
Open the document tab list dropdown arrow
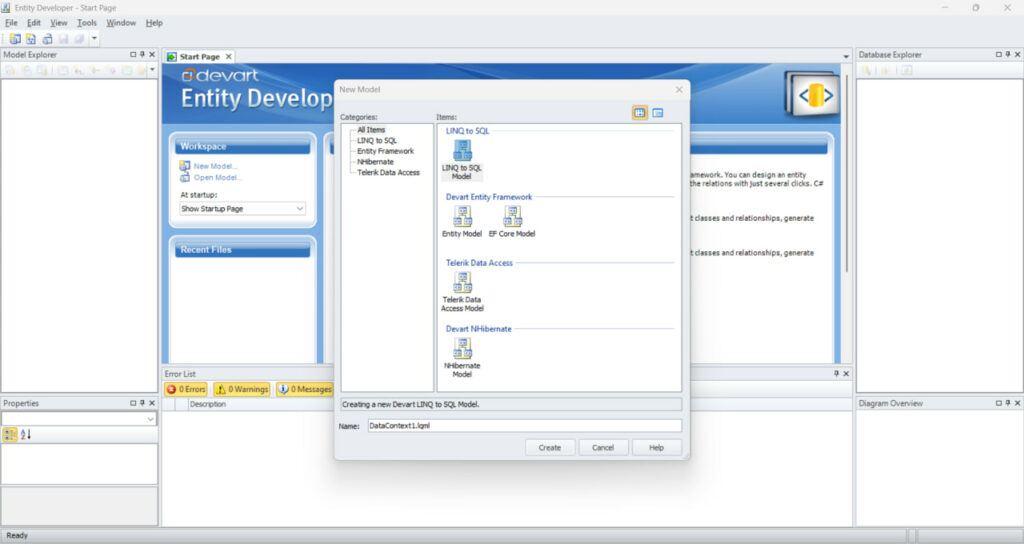(846, 57)
